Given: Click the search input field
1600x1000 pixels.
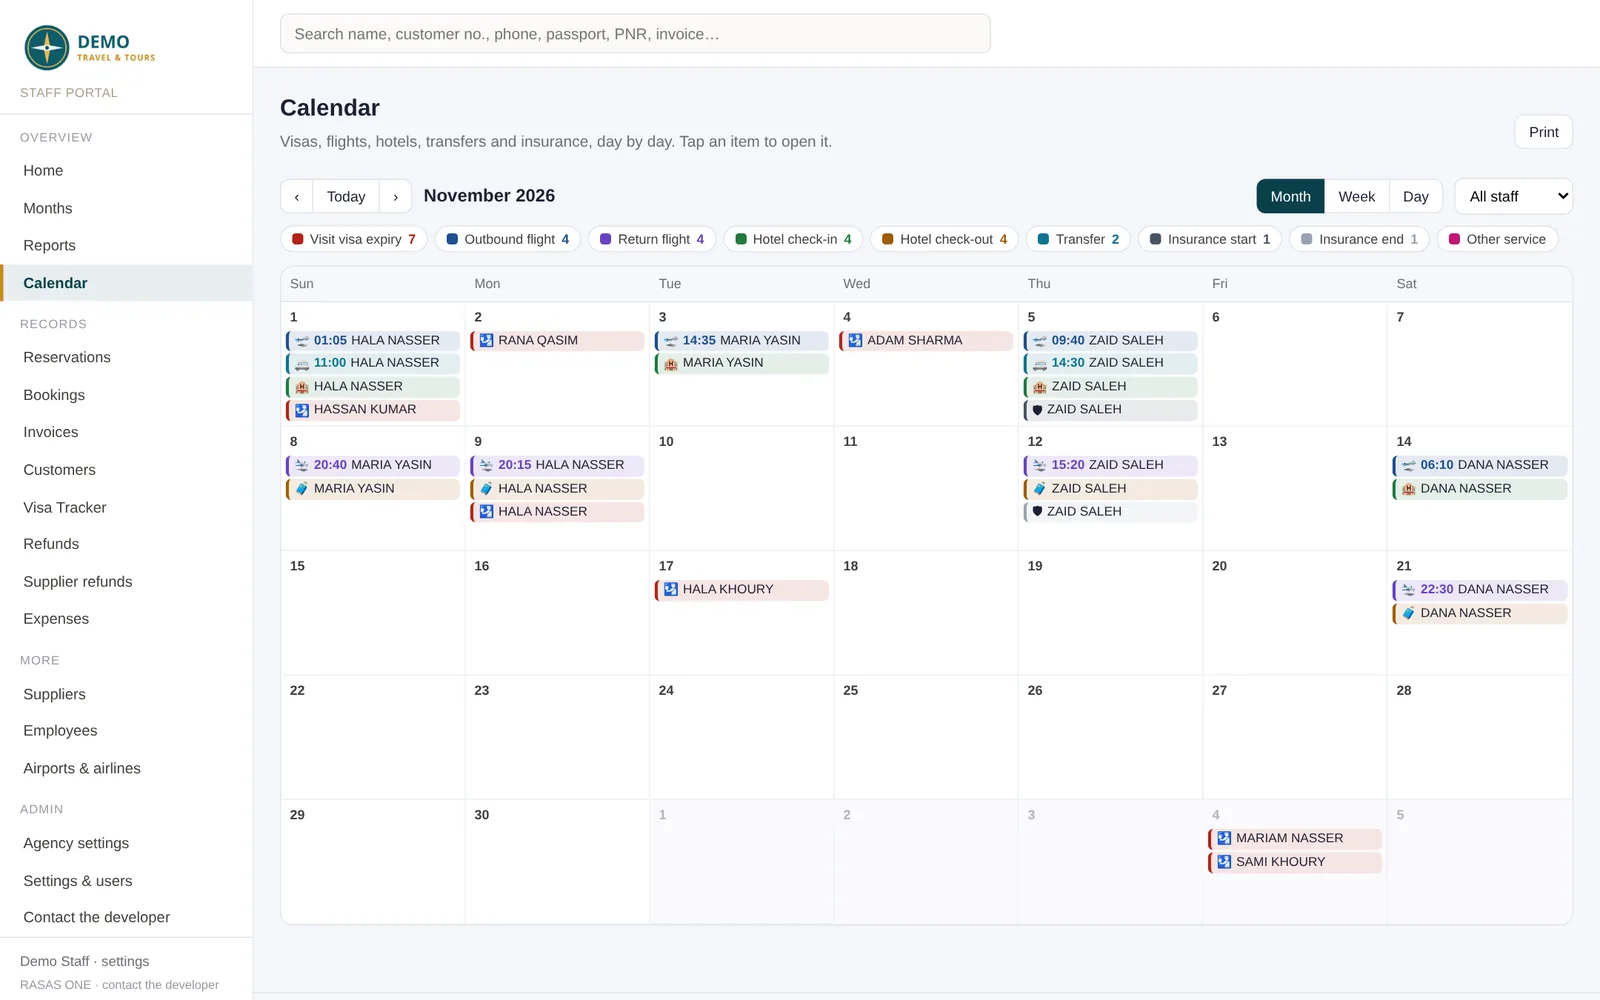Looking at the screenshot, I should tap(635, 34).
